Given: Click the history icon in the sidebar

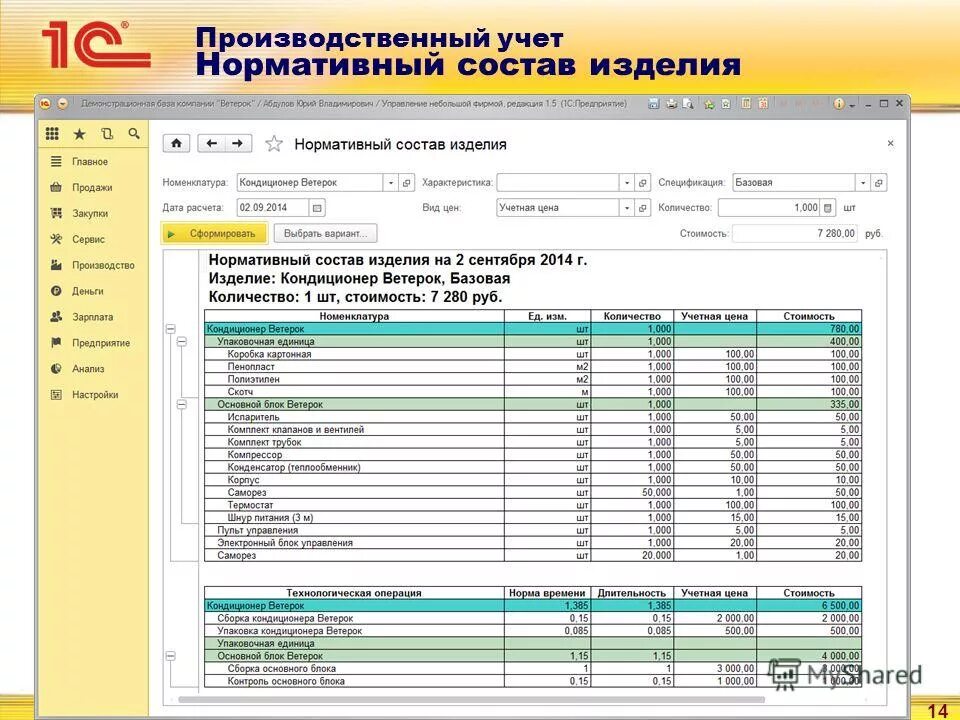Looking at the screenshot, I should pos(106,133).
